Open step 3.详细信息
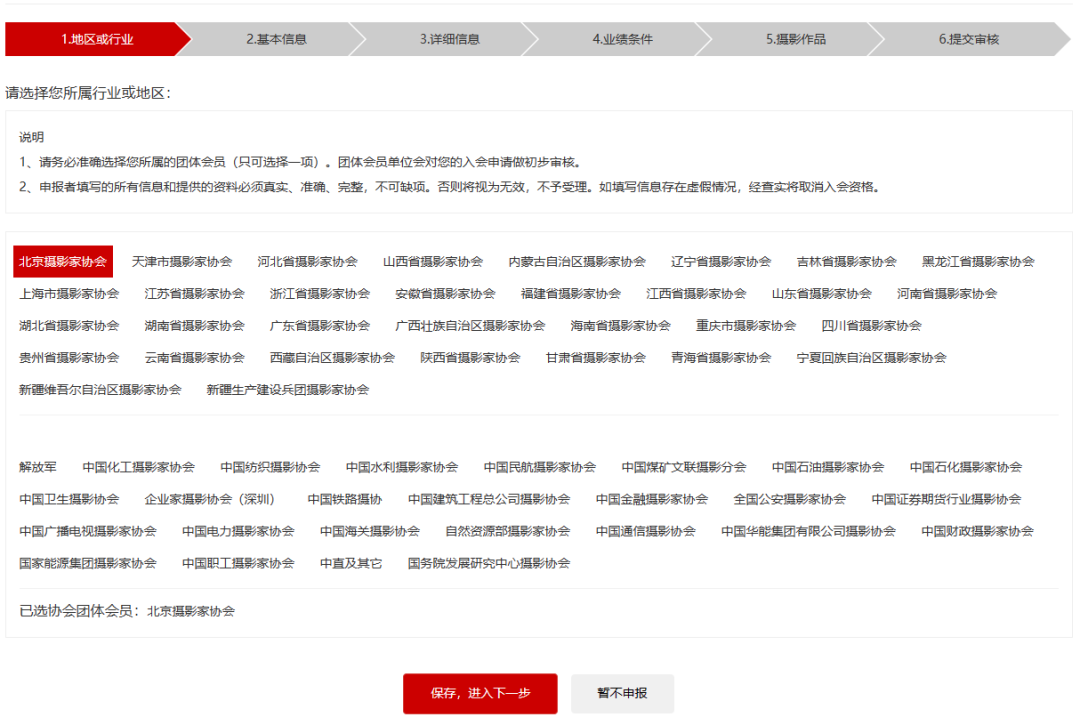 coord(450,39)
